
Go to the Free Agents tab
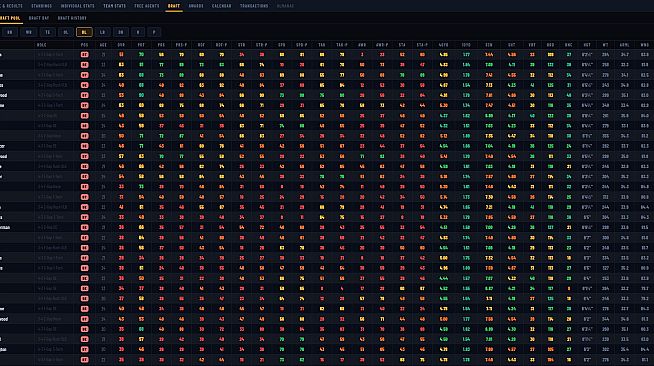[x=146, y=6]
